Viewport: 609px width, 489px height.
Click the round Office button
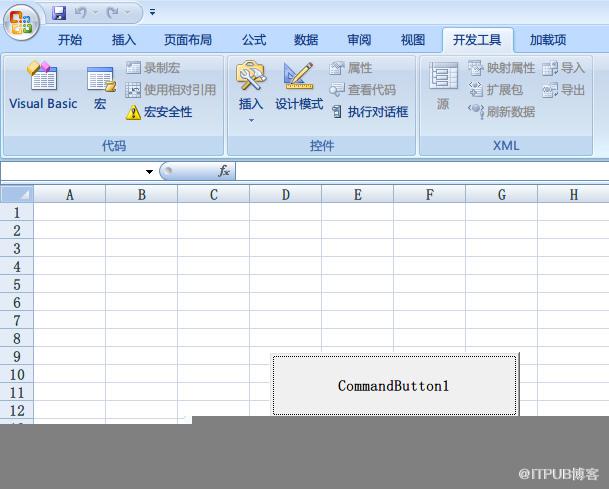tap(21, 21)
